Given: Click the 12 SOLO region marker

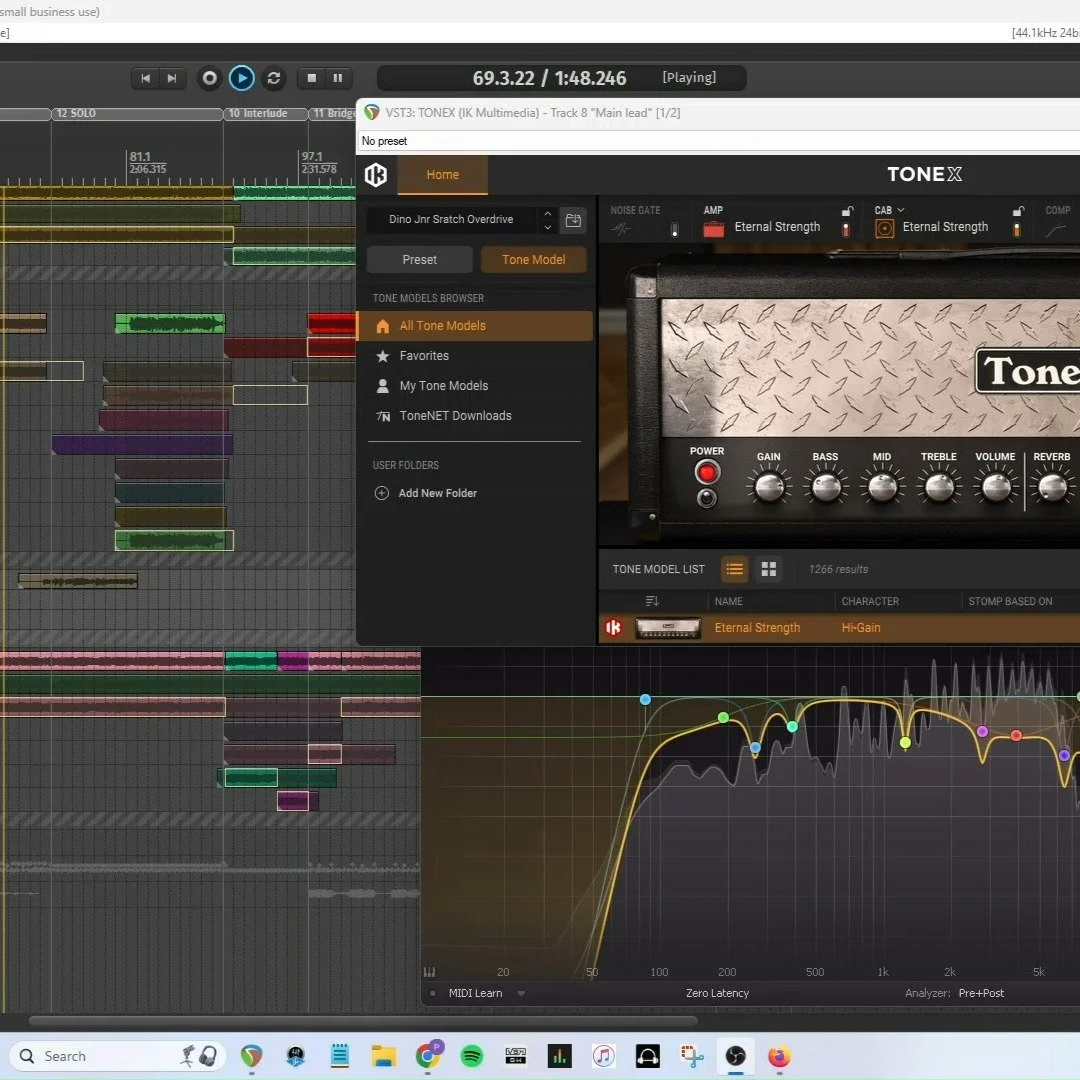Looking at the screenshot, I should point(137,114).
